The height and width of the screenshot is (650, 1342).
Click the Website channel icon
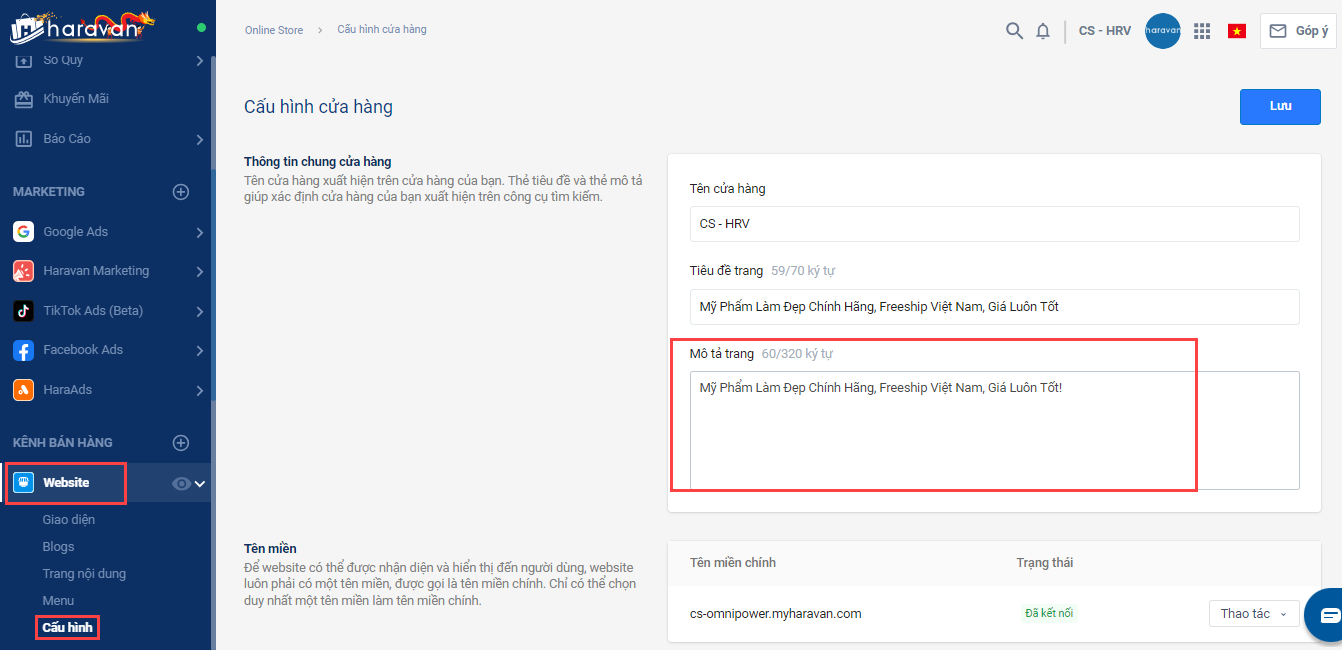pyautogui.click(x=23, y=483)
